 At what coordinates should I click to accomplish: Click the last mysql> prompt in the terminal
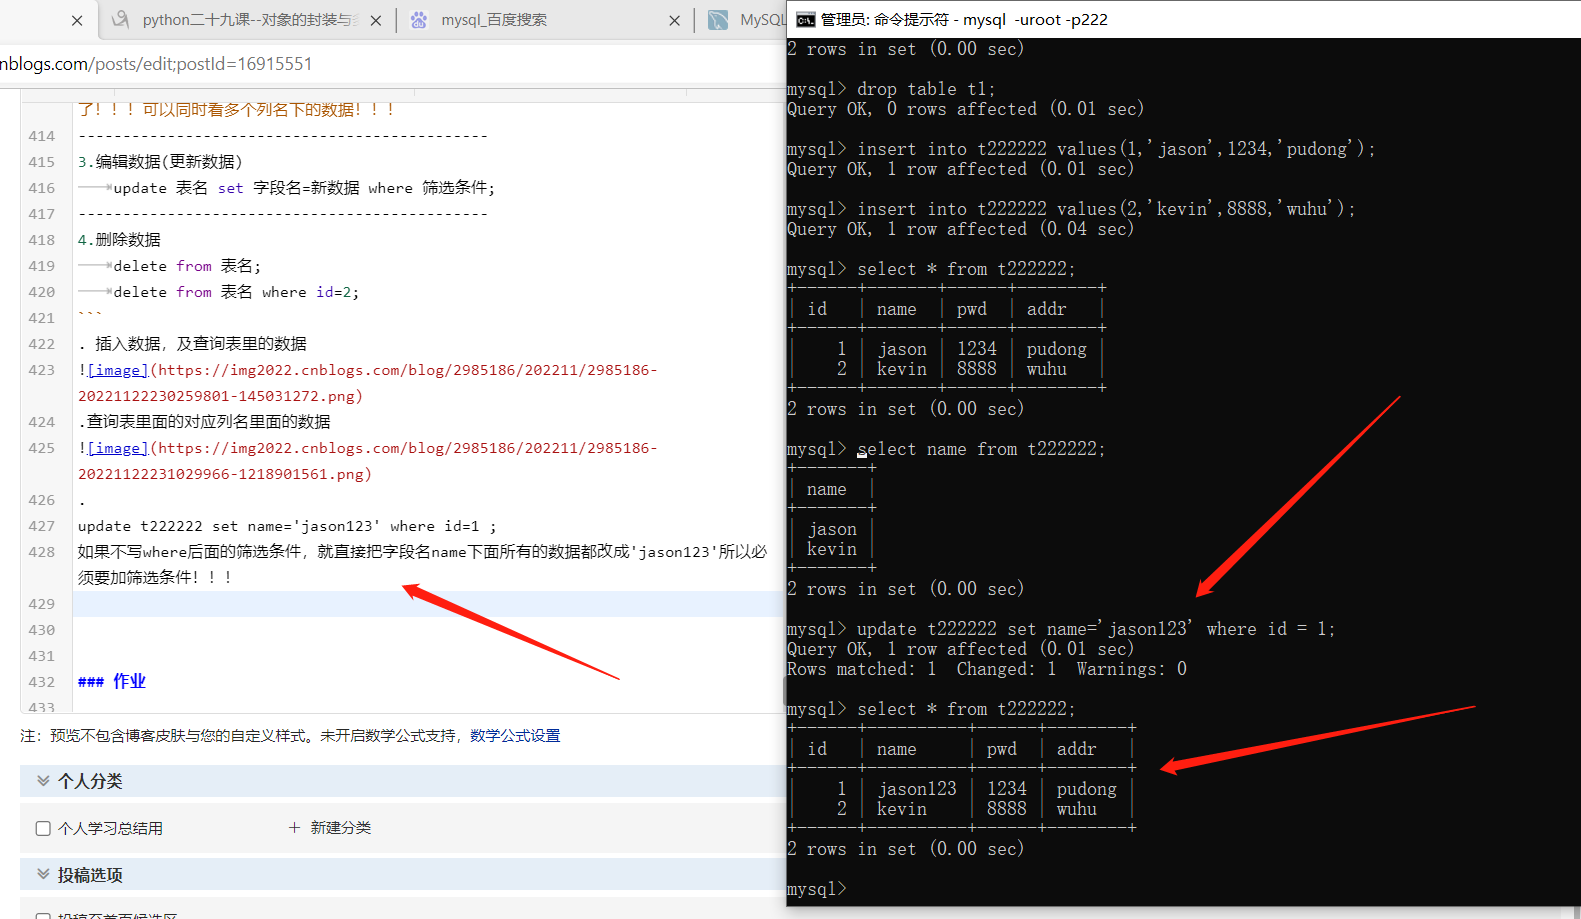(x=817, y=889)
